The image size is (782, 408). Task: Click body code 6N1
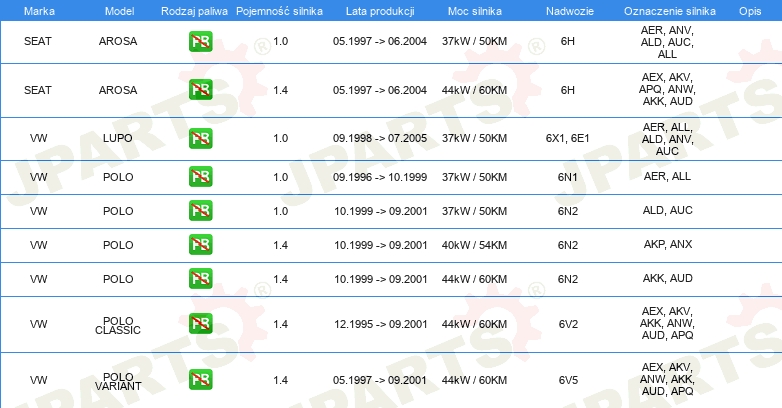click(568, 177)
